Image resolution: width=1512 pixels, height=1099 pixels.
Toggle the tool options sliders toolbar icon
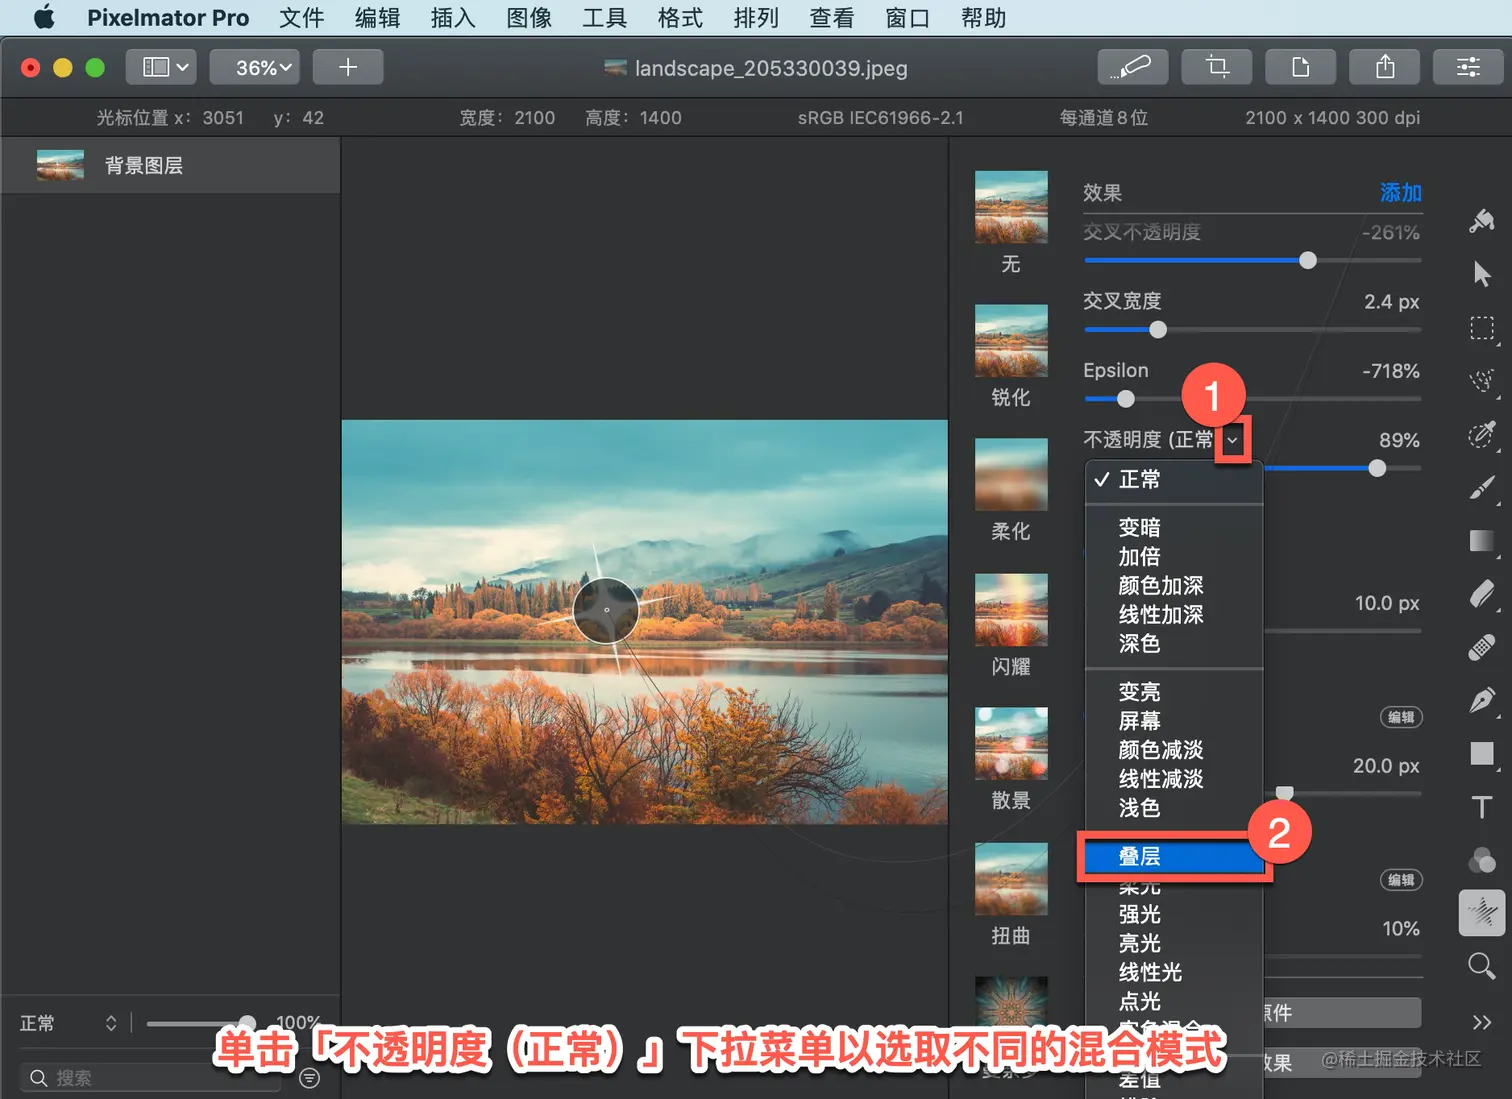(1468, 67)
